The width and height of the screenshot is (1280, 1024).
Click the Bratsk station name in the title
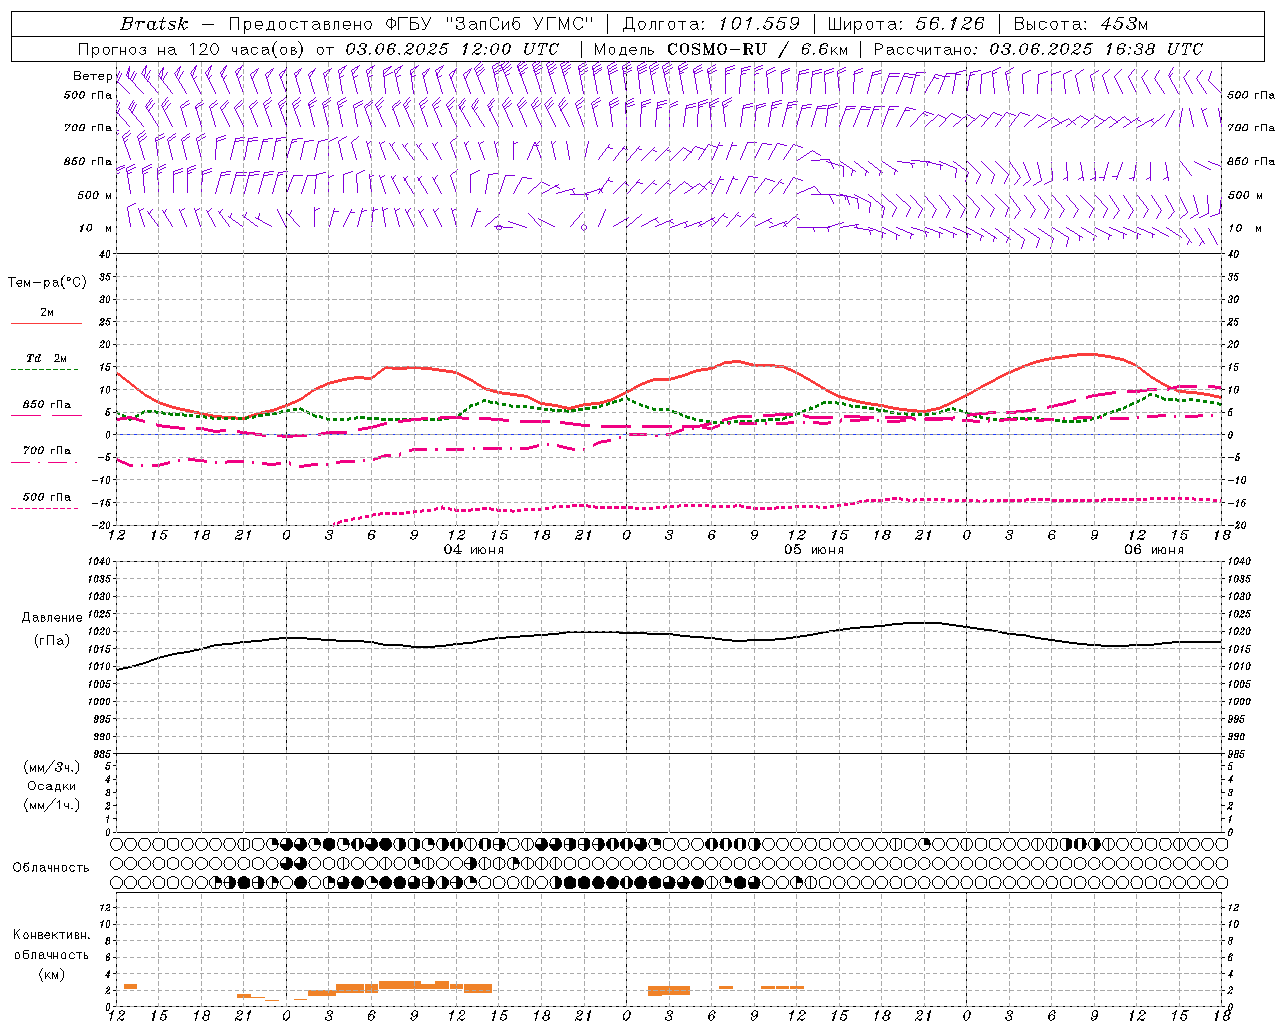154,24
